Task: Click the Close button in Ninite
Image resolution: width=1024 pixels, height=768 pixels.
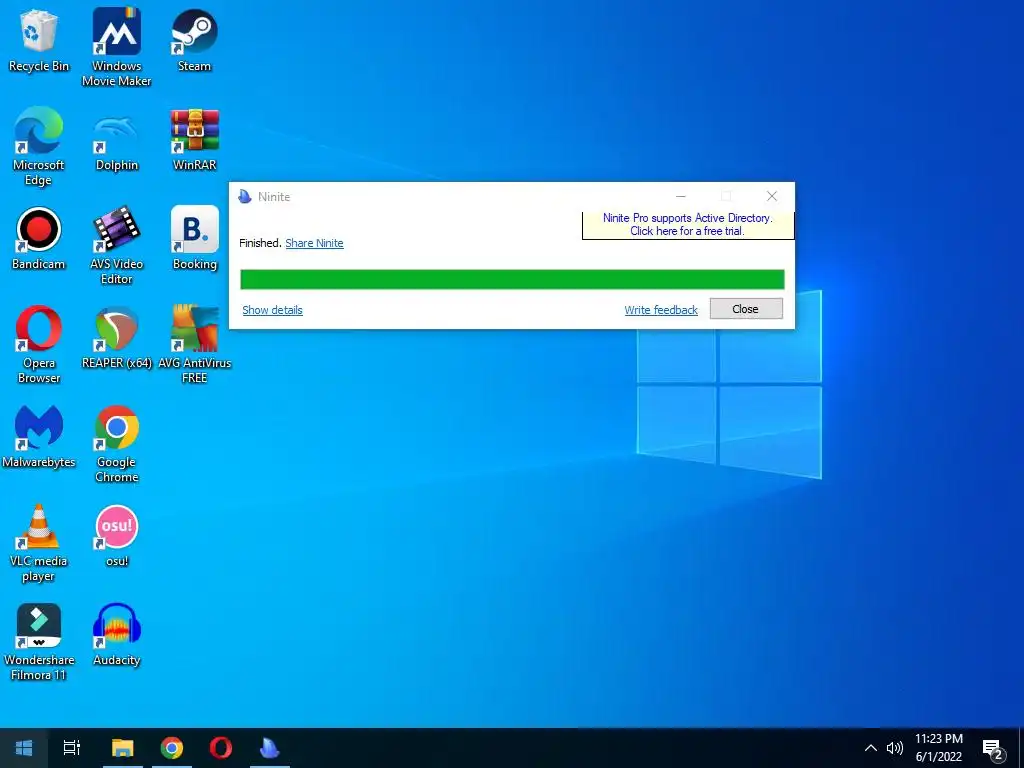Action: coord(746,309)
